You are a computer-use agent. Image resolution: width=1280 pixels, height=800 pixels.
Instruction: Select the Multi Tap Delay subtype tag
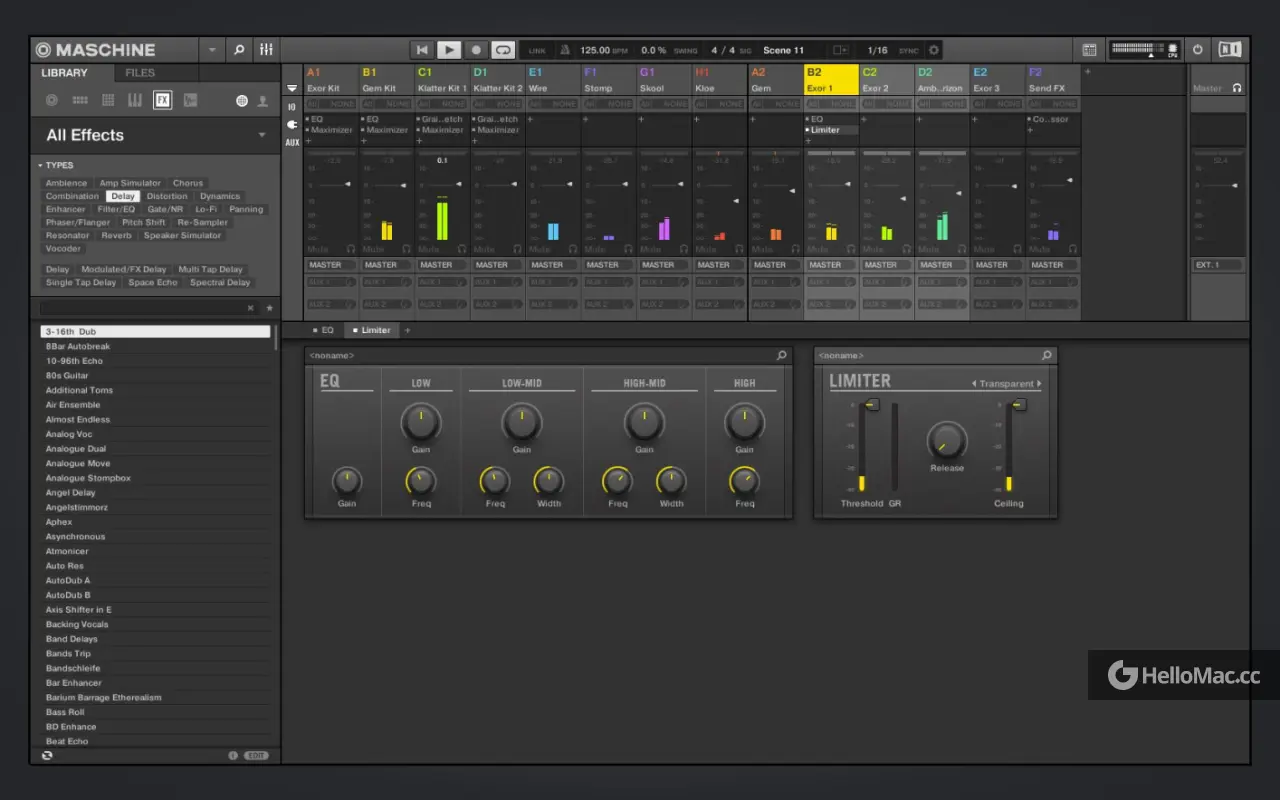(x=210, y=269)
